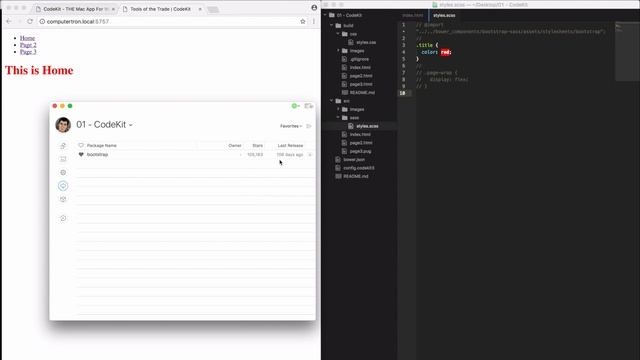
Task: Open the gear settings icon in CodeKit sidebar
Action: pyautogui.click(x=63, y=173)
